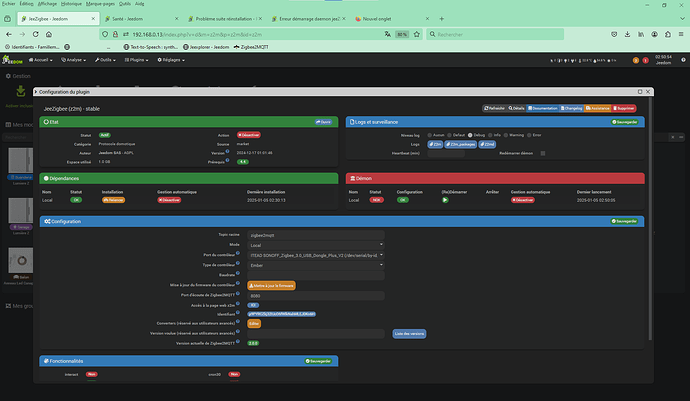Open site security shield icon in address bar
The height and width of the screenshot is (401, 690).
pyautogui.click(x=105, y=34)
